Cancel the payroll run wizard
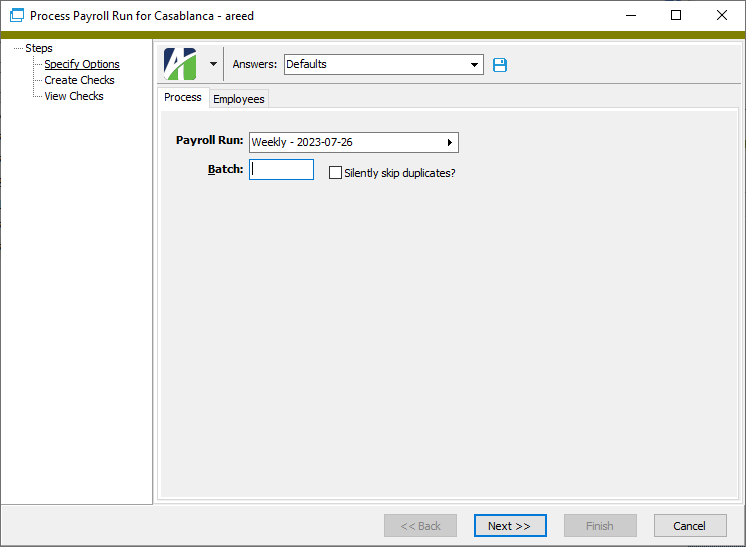 coord(689,526)
